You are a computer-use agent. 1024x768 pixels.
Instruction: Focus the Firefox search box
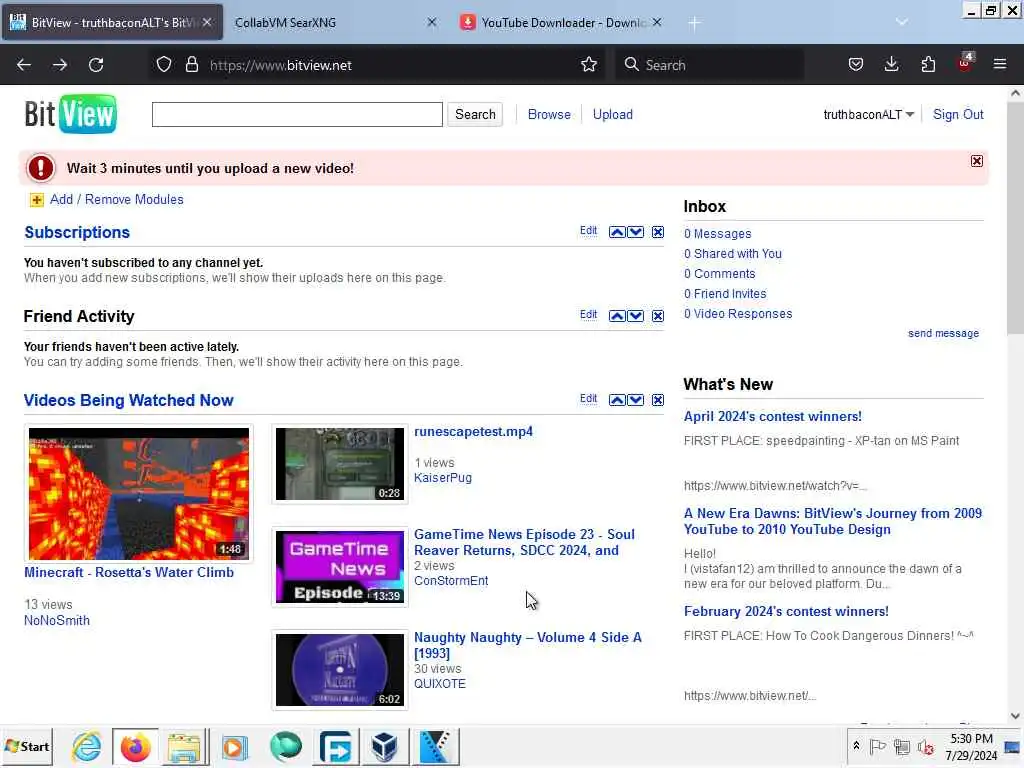710,65
